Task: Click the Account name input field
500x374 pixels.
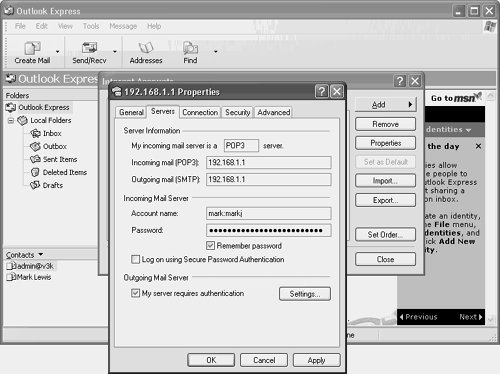Action: 269,213
